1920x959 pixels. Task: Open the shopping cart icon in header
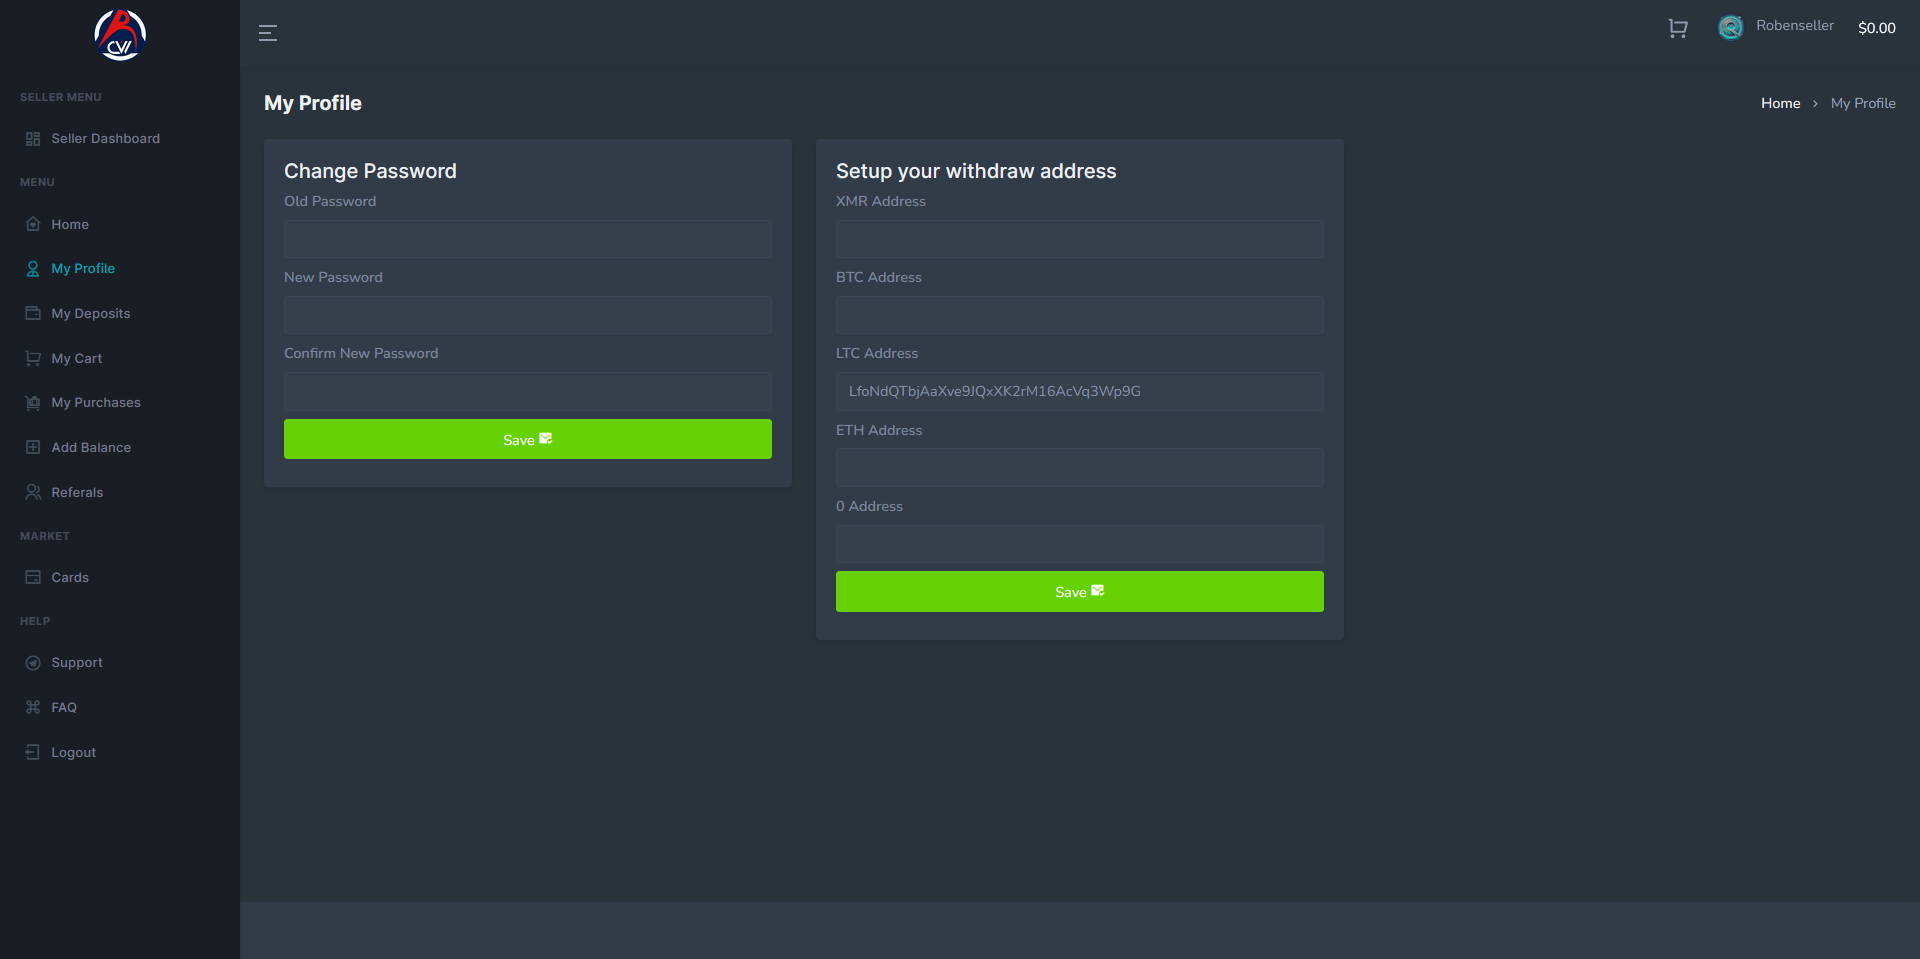(1678, 29)
